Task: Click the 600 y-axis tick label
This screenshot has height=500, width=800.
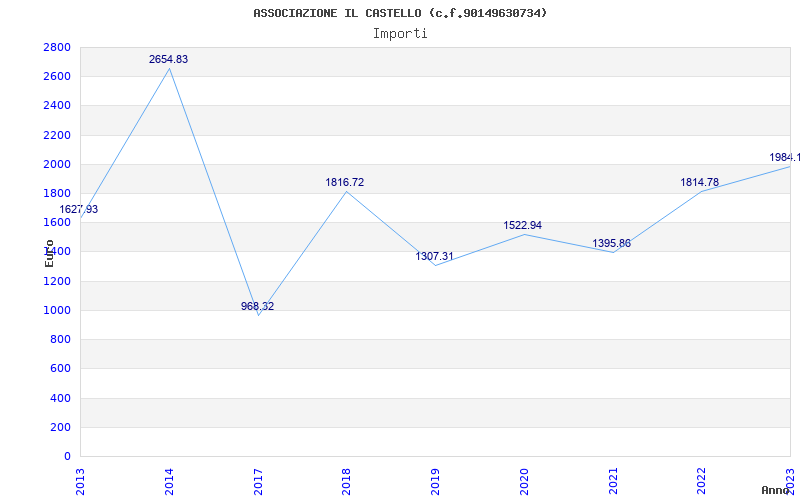Action: [x=61, y=368]
